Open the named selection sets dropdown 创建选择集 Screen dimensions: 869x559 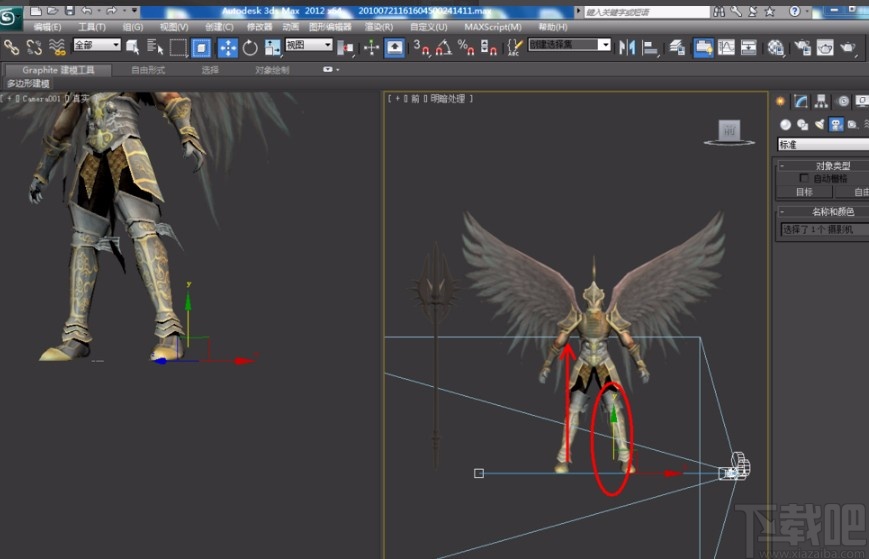tap(569, 45)
